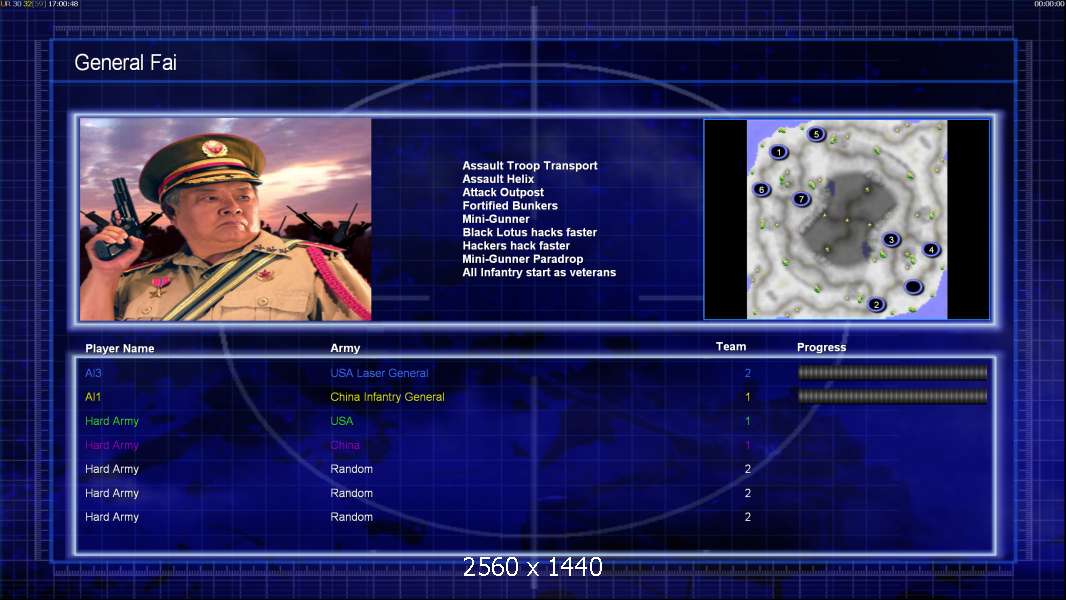Click the Team column header
This screenshot has width=1066, height=600.
(x=731, y=347)
